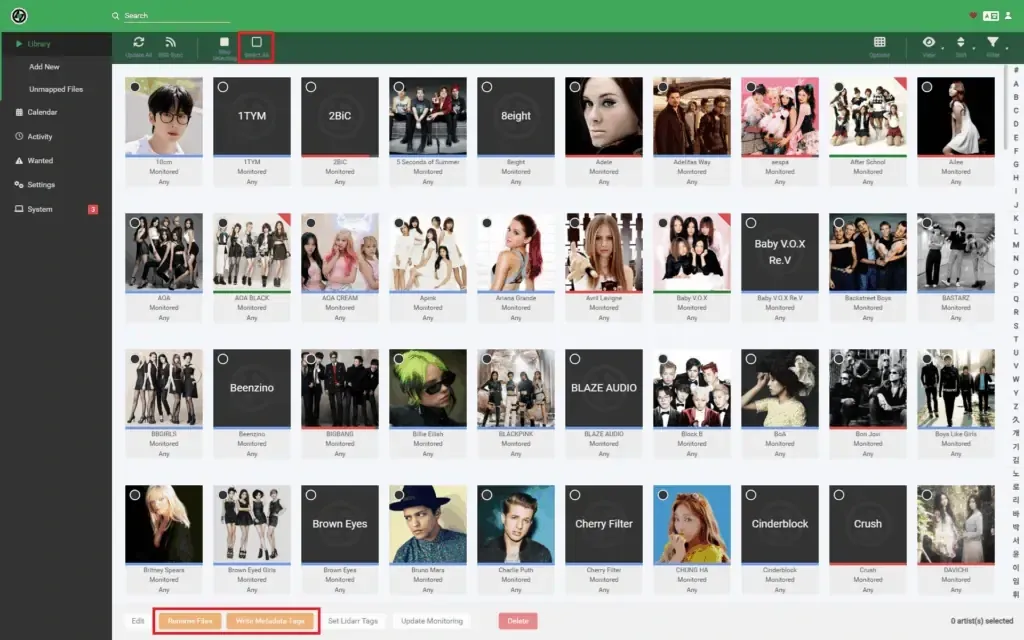1024x640 pixels.
Task: Click the Delete button
Action: tap(517, 620)
